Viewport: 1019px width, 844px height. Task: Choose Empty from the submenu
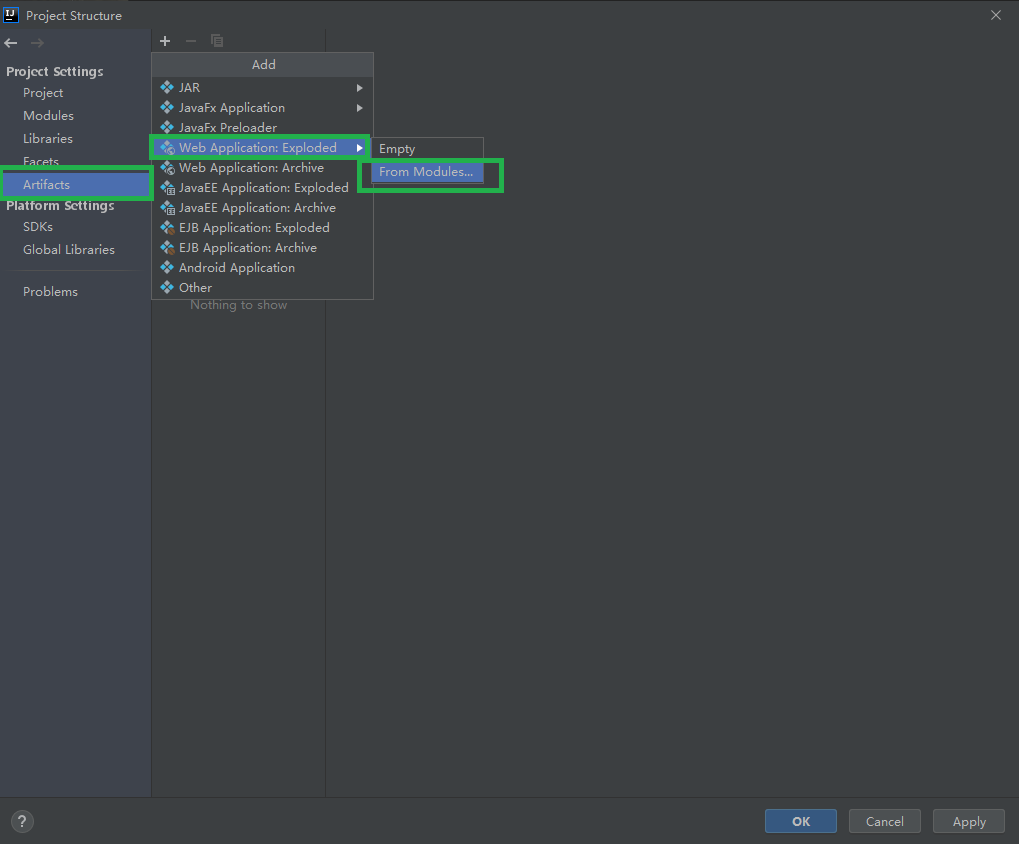click(427, 149)
